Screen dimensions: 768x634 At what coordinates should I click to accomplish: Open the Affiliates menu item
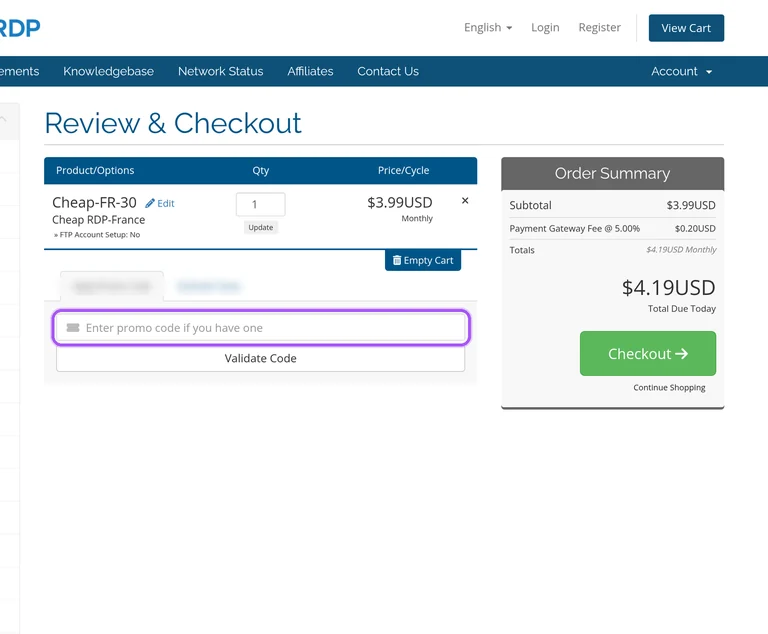coord(310,72)
